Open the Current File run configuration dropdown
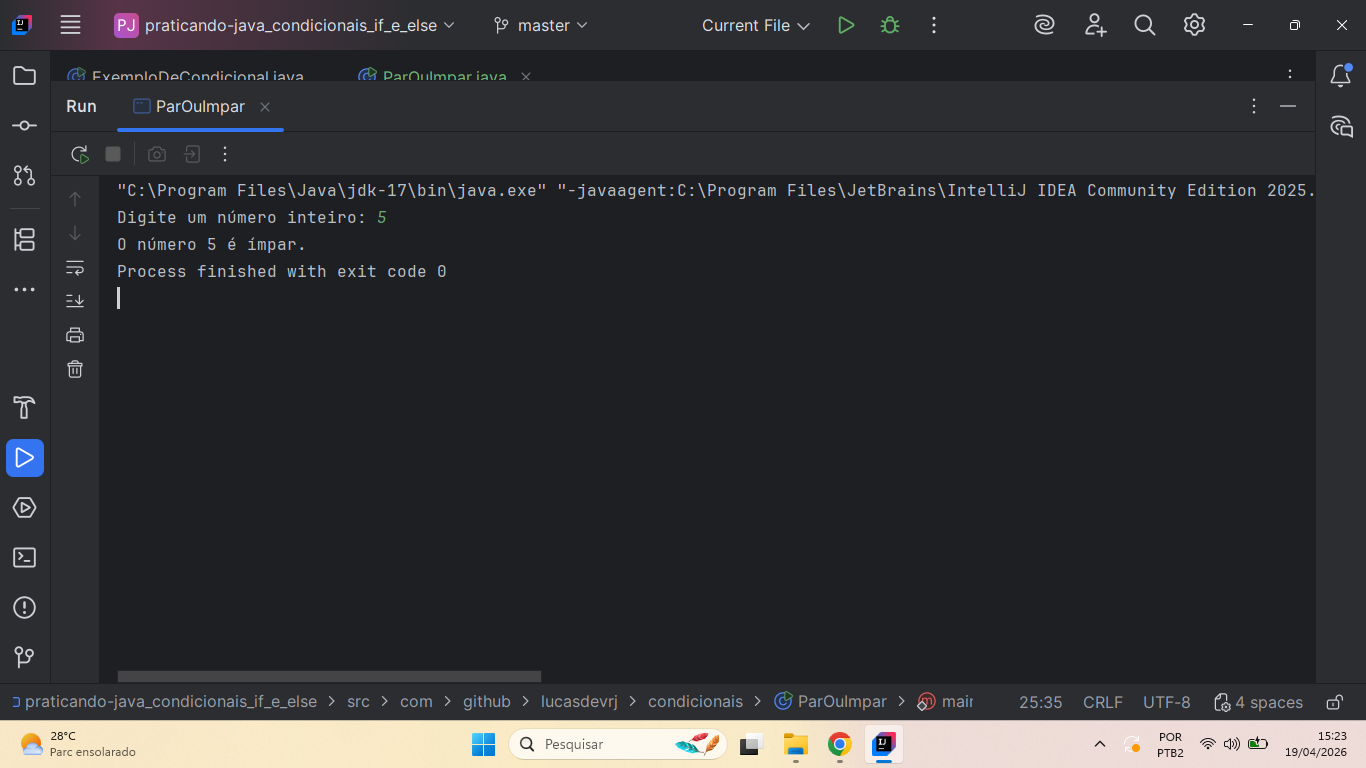 point(756,25)
